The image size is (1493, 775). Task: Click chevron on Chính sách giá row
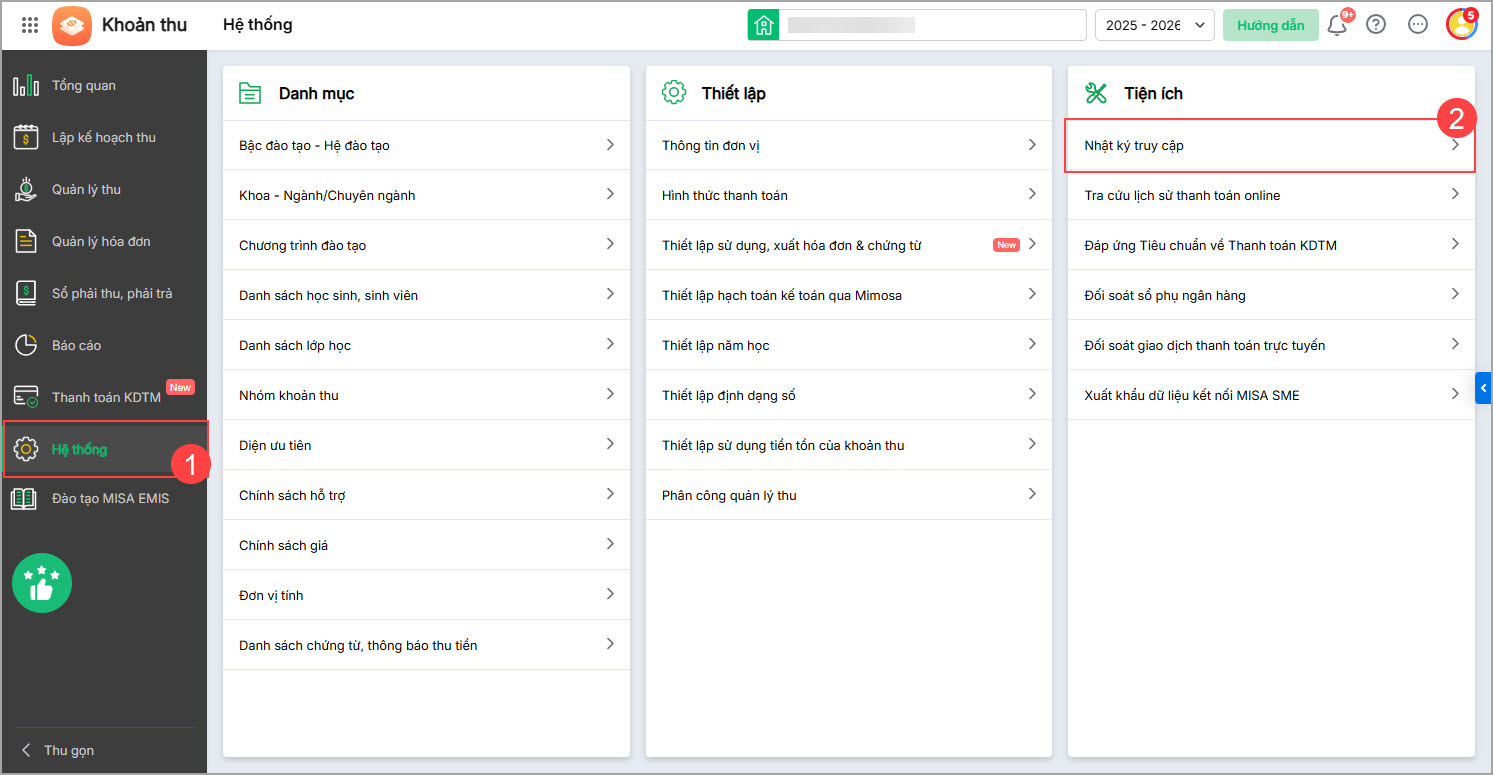point(610,544)
